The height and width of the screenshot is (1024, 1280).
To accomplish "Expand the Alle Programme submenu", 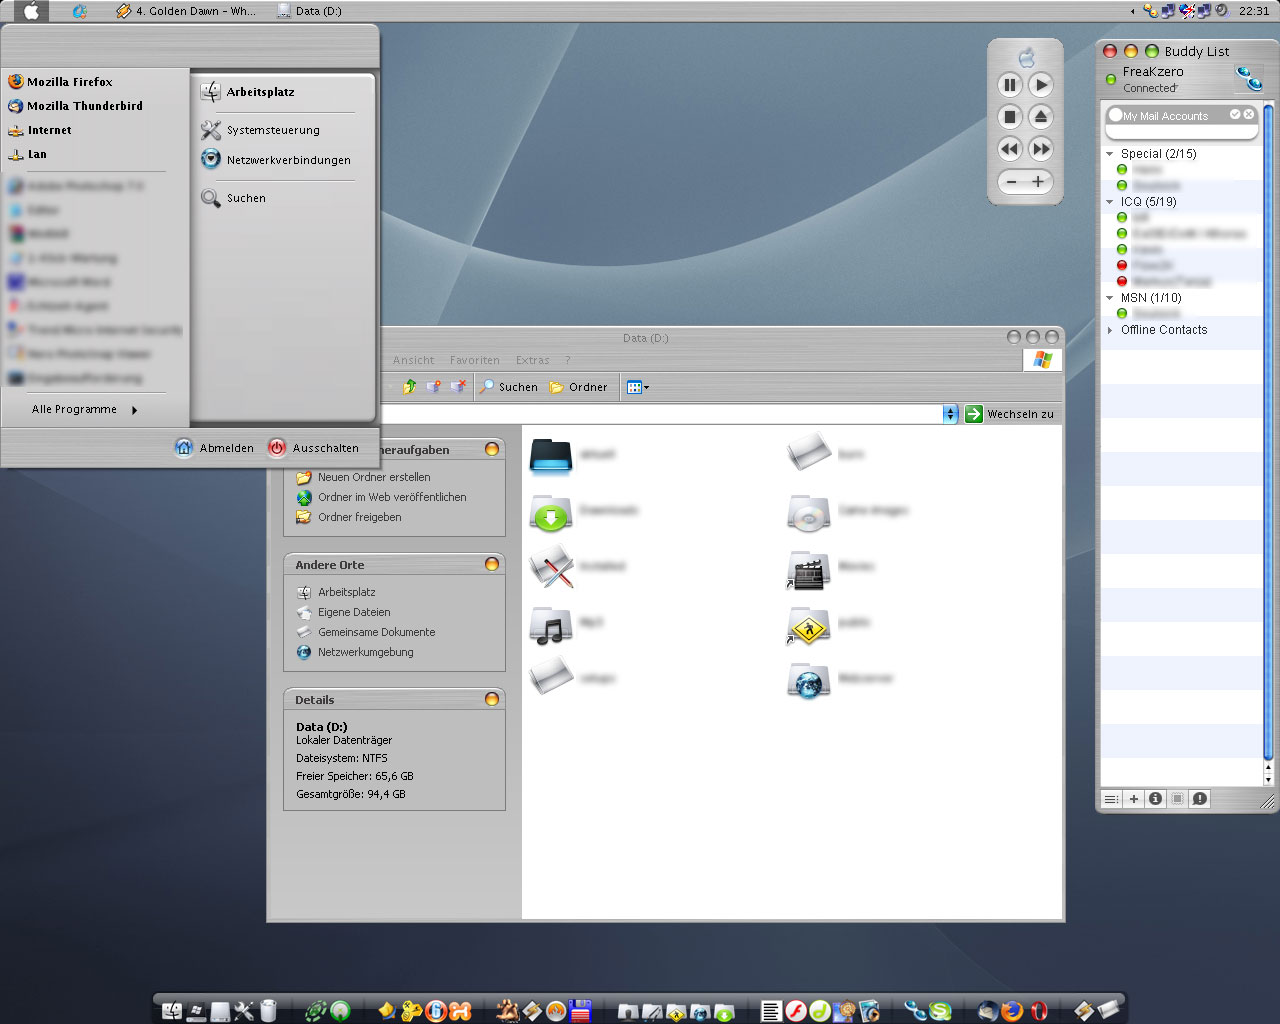I will click(x=85, y=409).
